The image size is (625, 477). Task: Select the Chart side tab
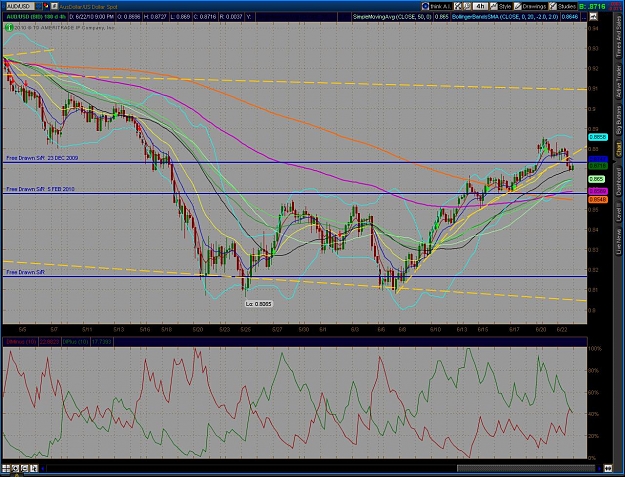(x=619, y=149)
